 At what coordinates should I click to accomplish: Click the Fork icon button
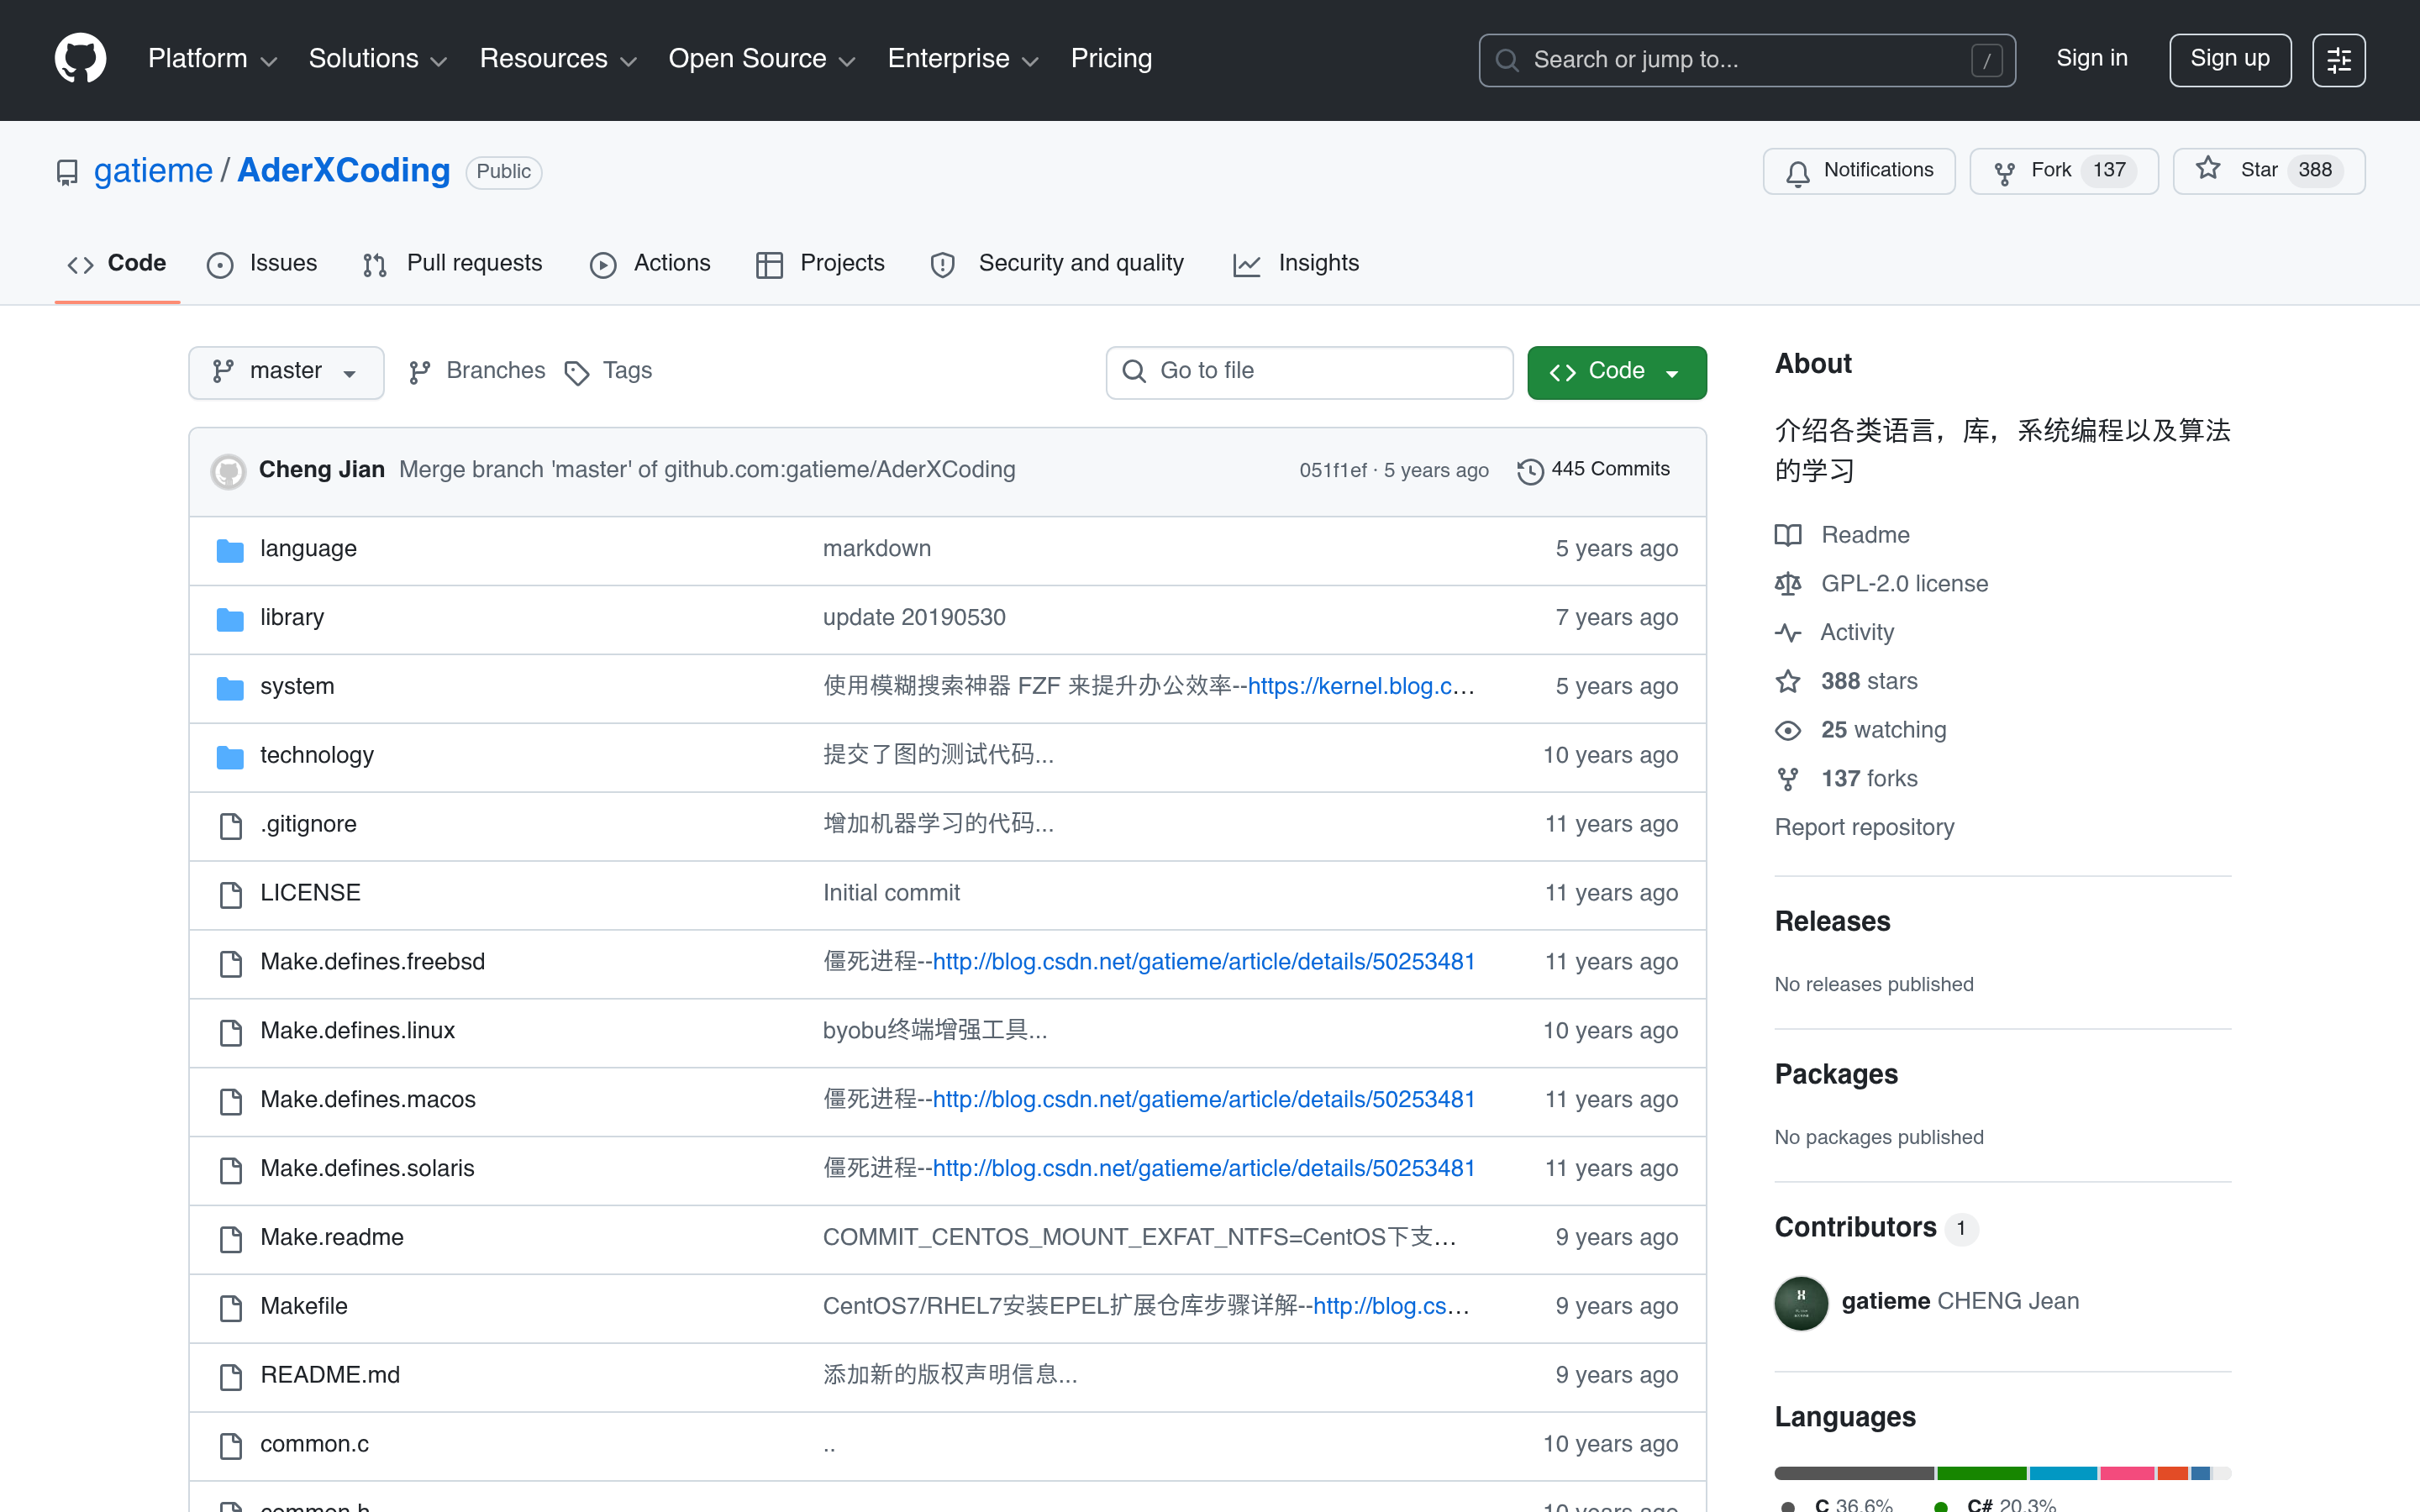coord(2004,172)
